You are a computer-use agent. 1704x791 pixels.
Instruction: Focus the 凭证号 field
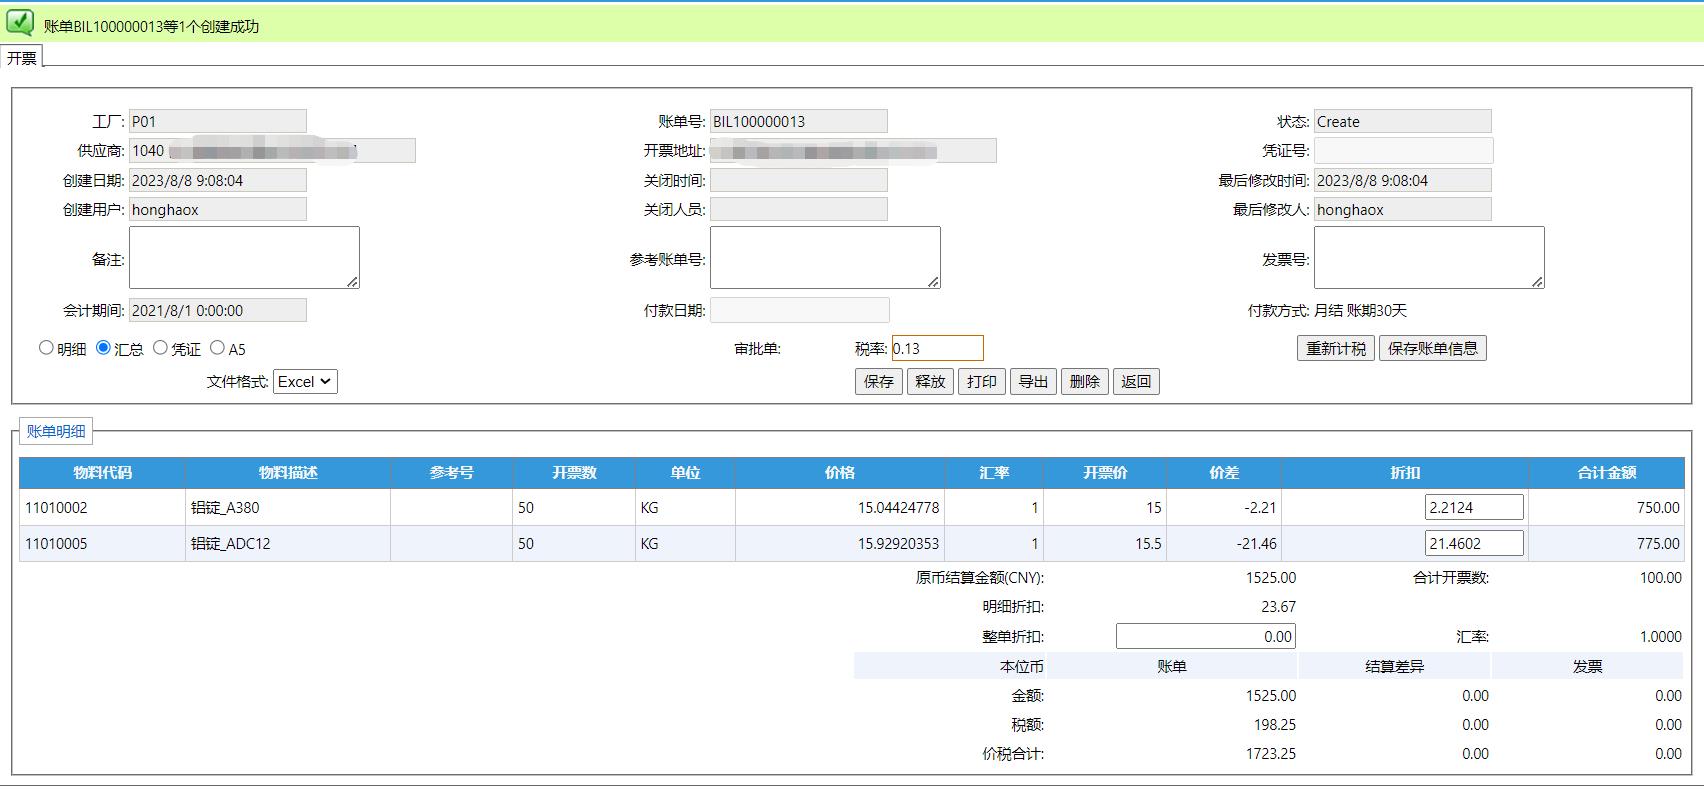pyautogui.click(x=1403, y=150)
